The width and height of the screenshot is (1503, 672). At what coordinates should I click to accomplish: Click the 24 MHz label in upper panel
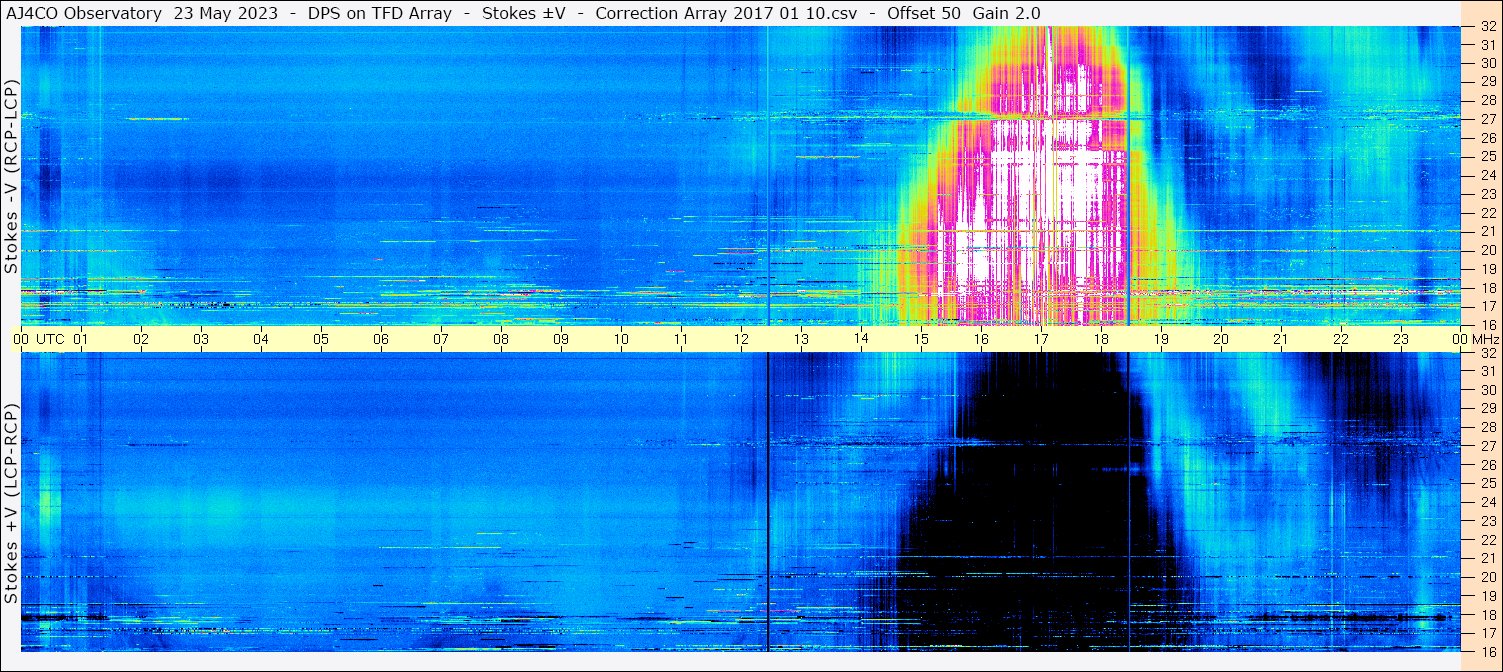[1486, 175]
